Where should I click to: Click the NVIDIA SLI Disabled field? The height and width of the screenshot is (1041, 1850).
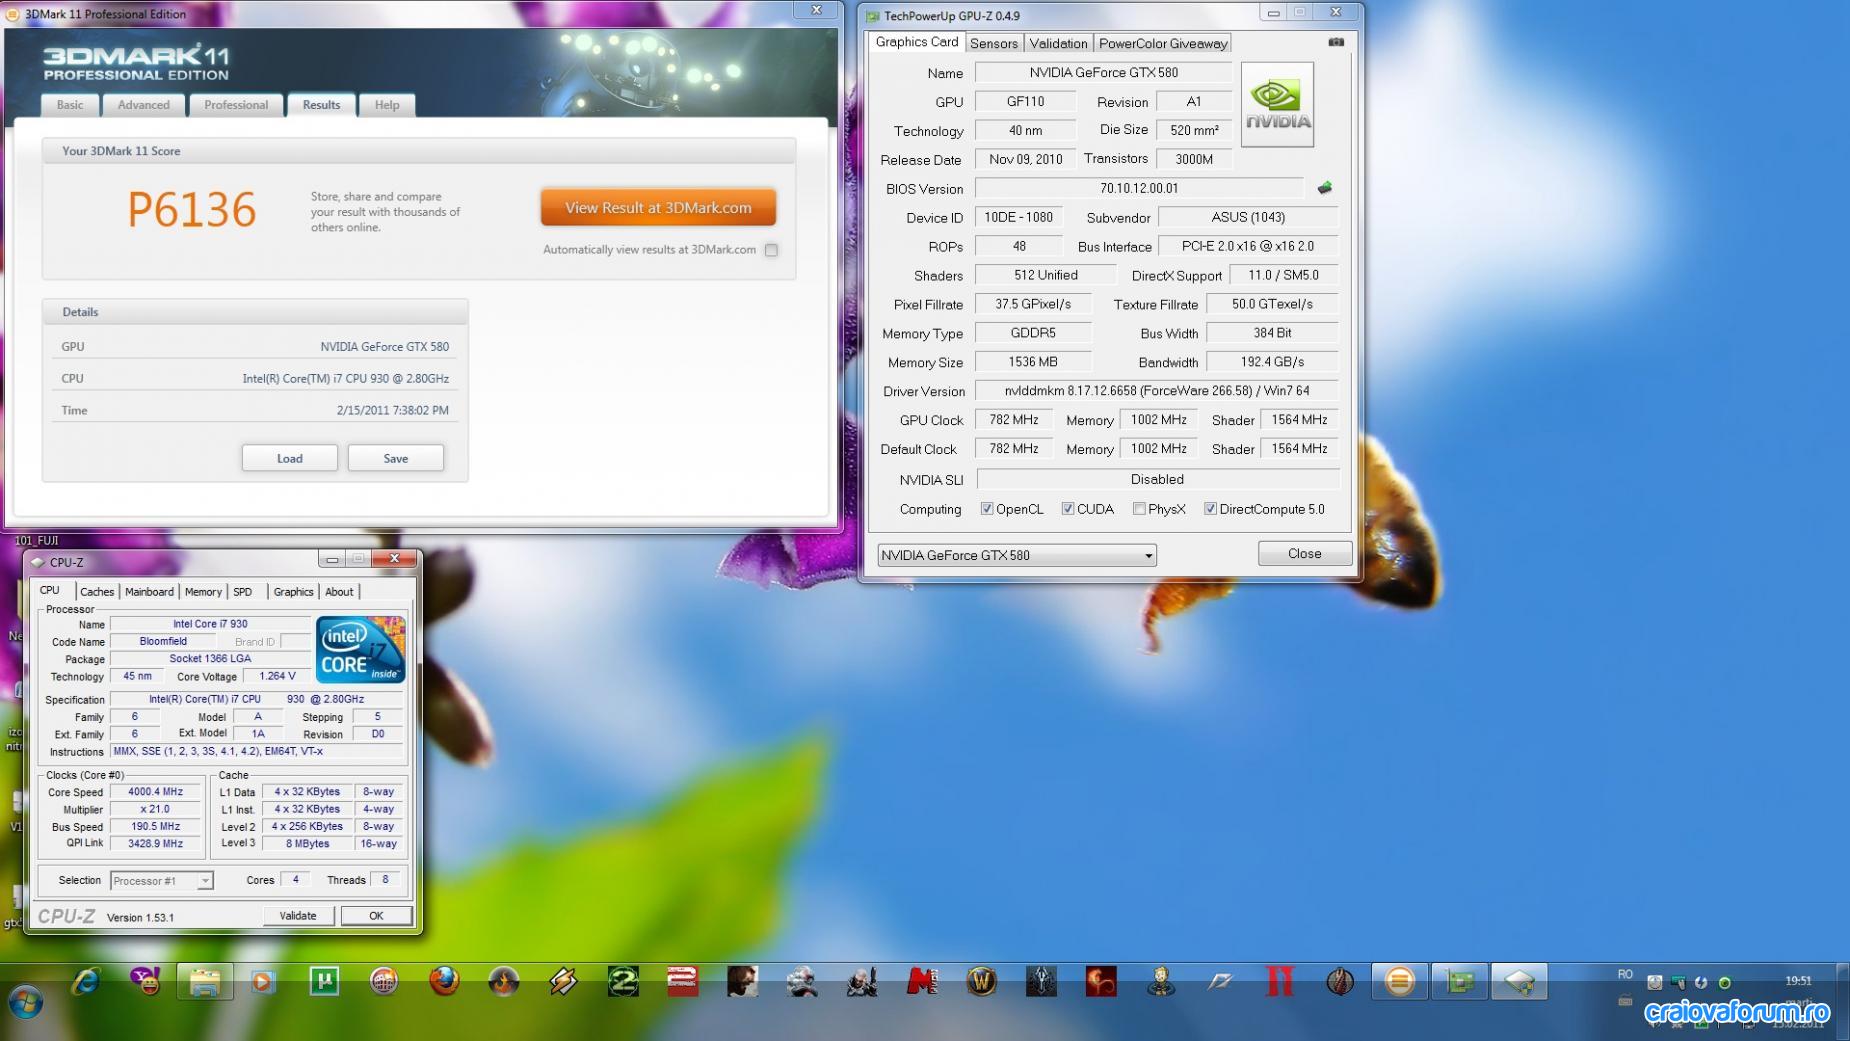(x=1157, y=479)
